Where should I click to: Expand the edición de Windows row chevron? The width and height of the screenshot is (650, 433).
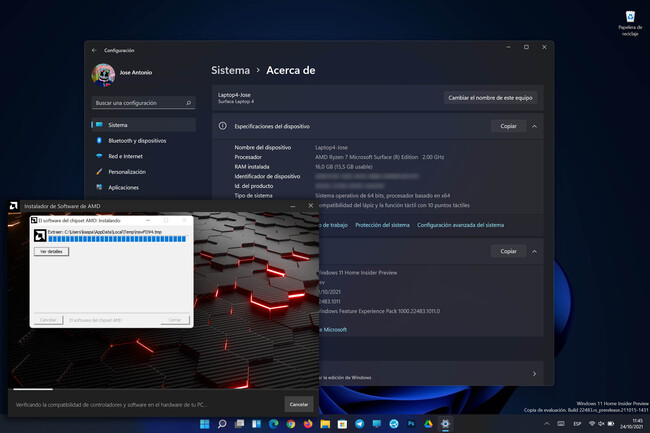pos(534,374)
